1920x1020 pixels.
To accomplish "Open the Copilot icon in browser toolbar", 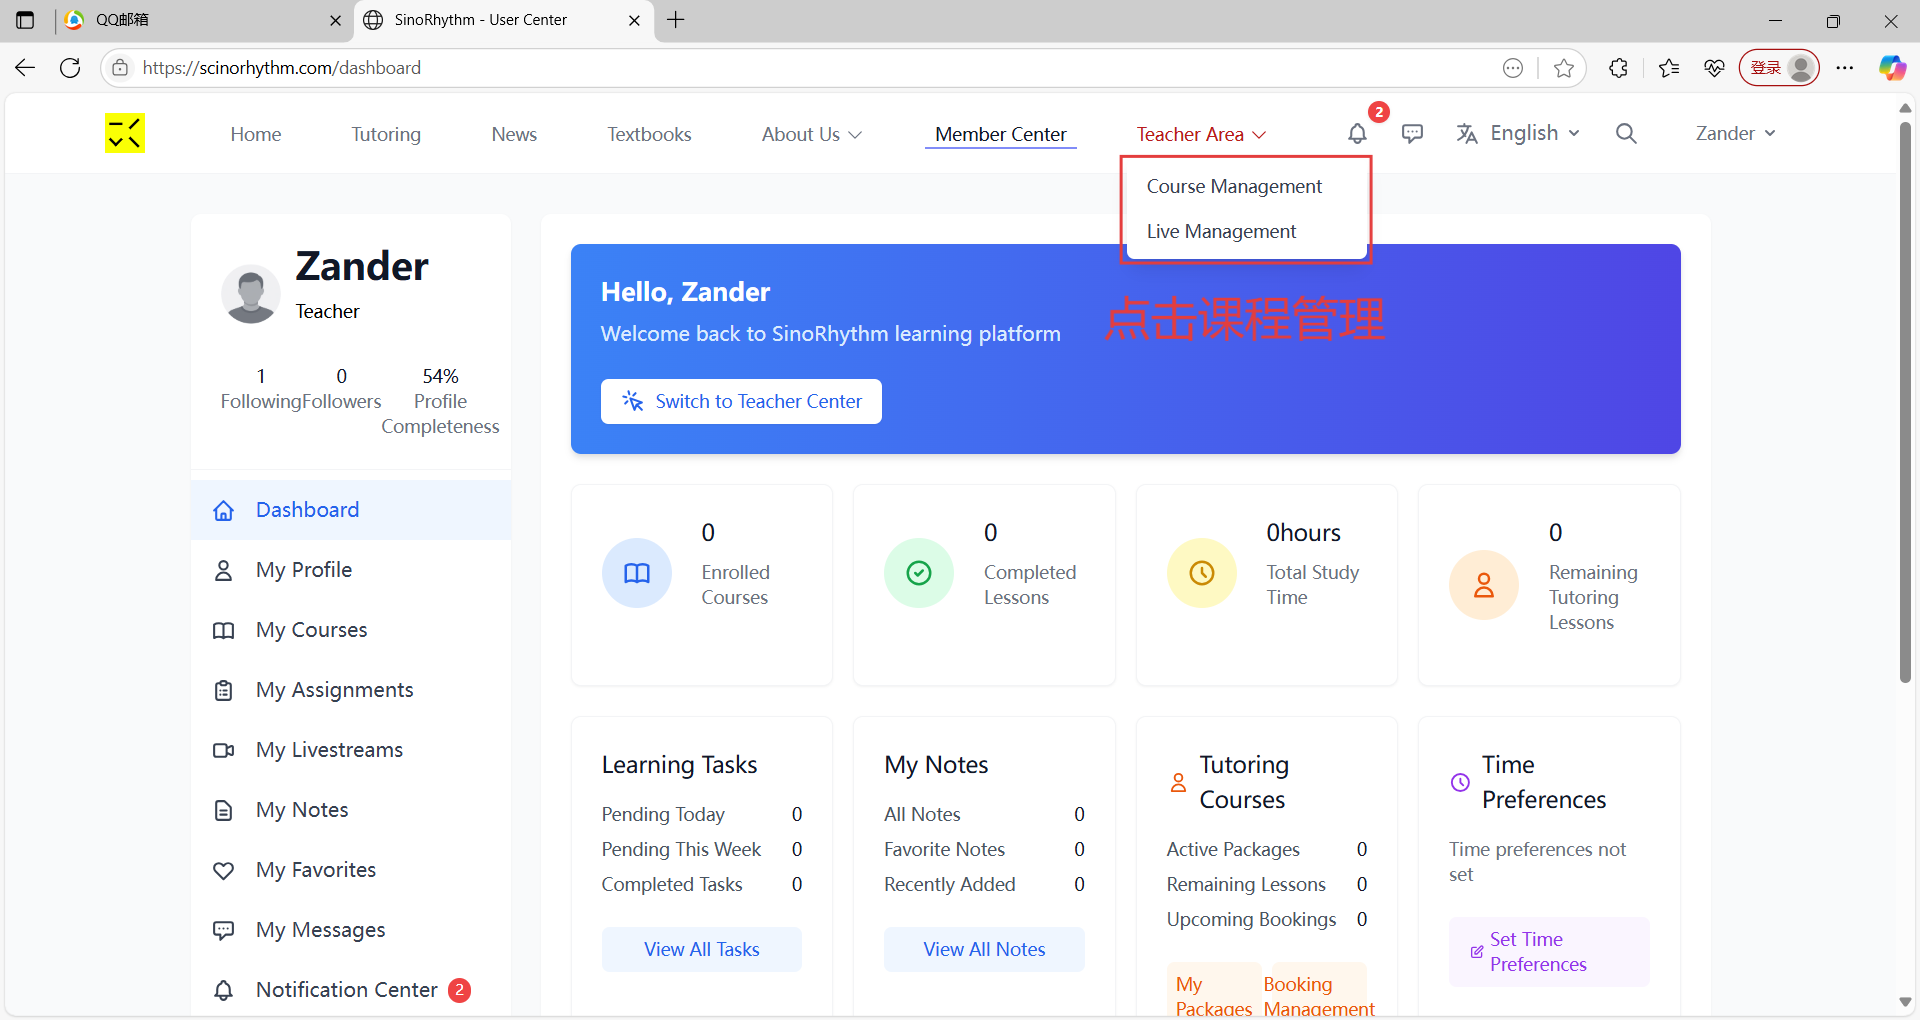I will tap(1892, 68).
